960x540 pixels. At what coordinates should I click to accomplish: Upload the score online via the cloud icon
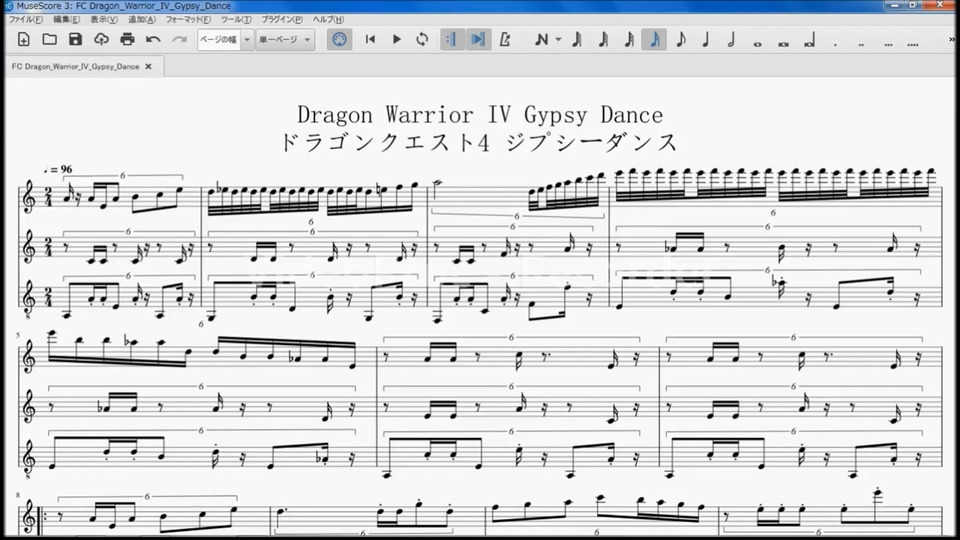click(101, 40)
